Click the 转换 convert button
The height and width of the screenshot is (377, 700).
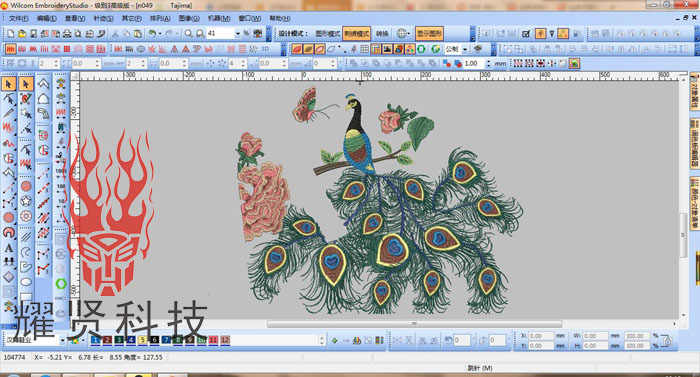382,34
